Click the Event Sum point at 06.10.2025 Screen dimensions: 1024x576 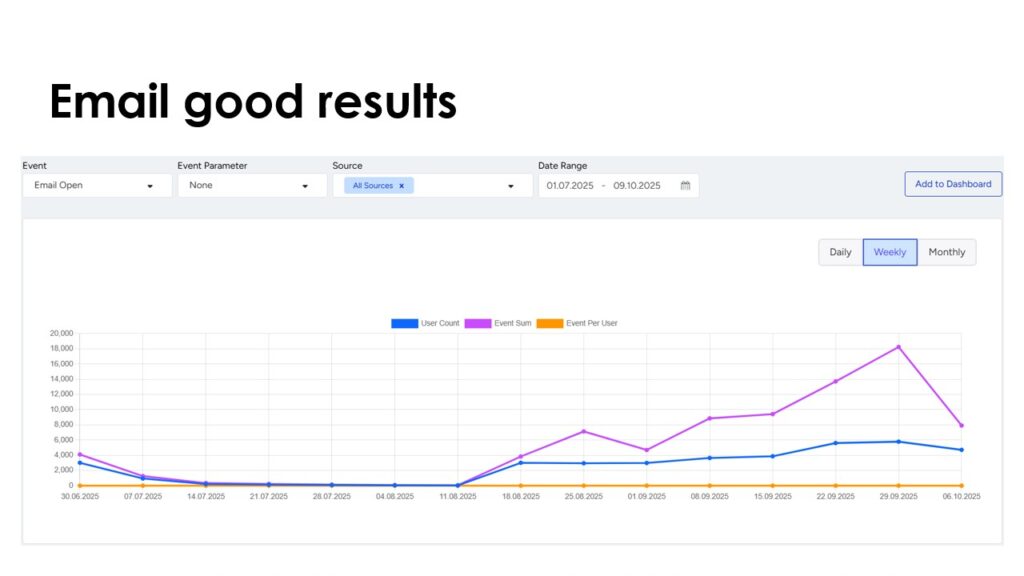(961, 425)
